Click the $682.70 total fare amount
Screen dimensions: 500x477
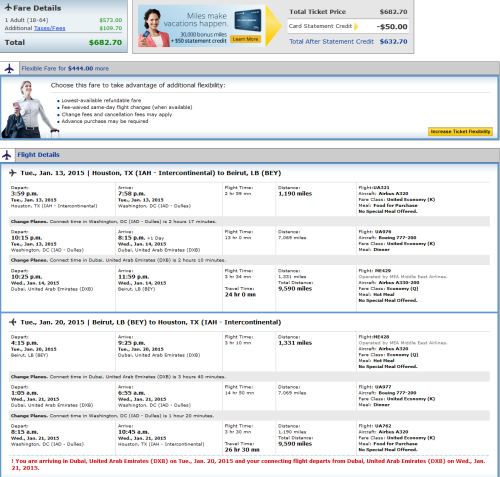[105, 42]
